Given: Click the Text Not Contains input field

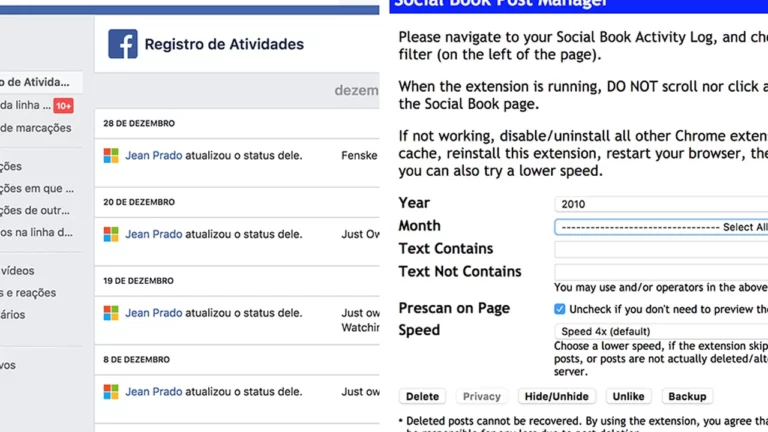Looking at the screenshot, I should pos(661,272).
